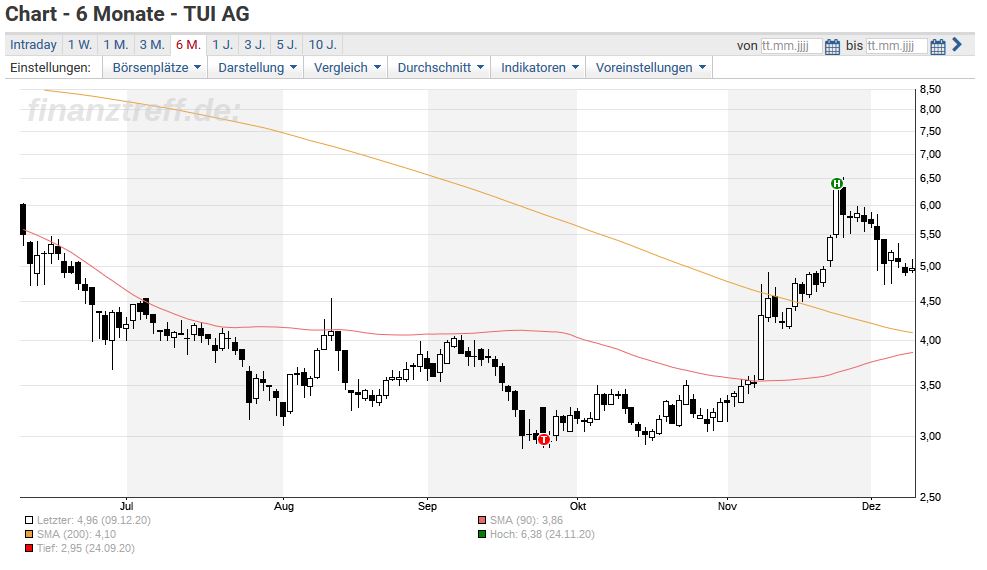The width and height of the screenshot is (987, 570).
Task: Click the 5,00 price axis label
Action: pos(930,266)
